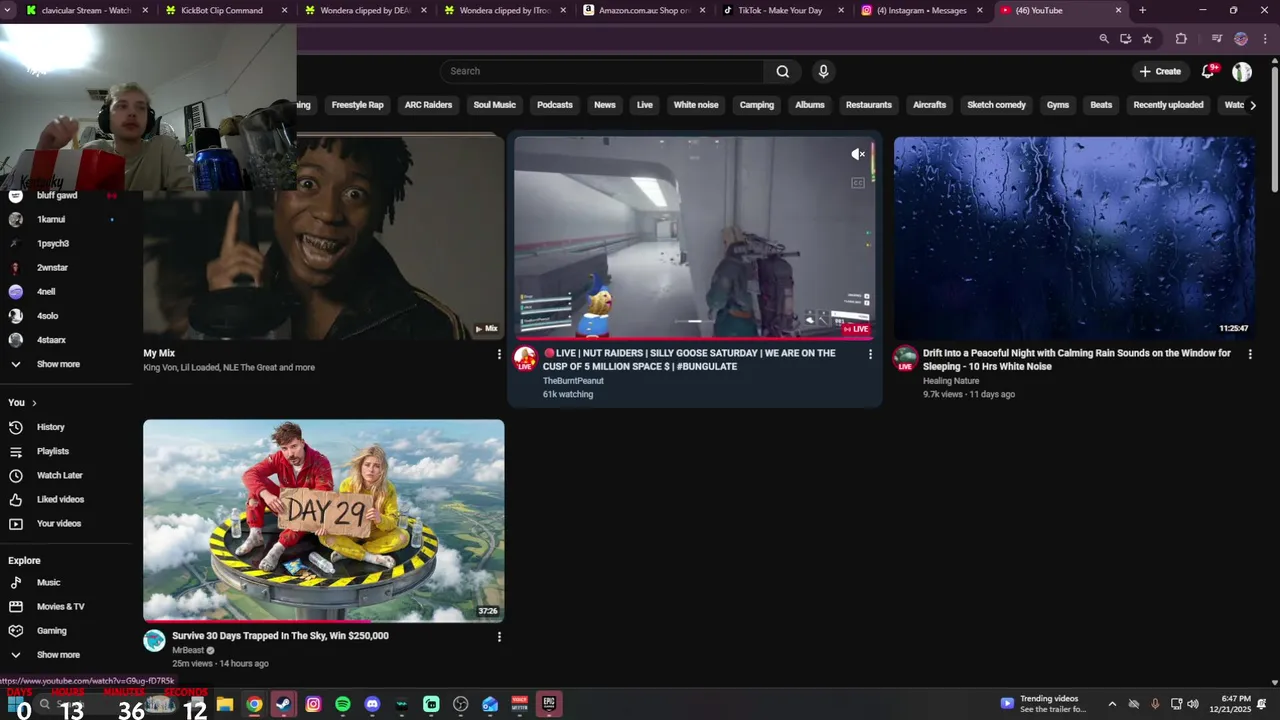Select the ARC Raiders chip
Screen dimensions: 1280x720
tap(428, 105)
